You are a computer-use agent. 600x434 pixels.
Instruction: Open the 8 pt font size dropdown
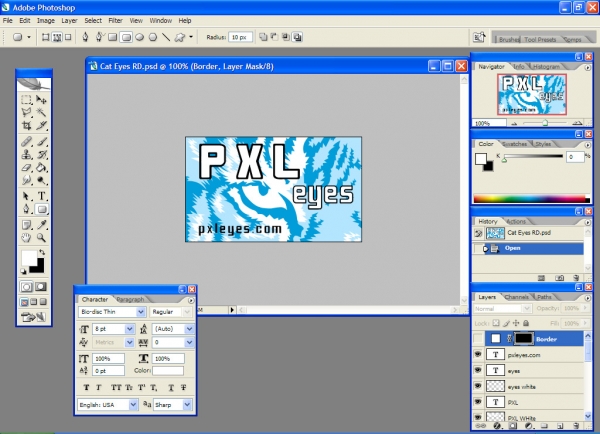(x=129, y=329)
